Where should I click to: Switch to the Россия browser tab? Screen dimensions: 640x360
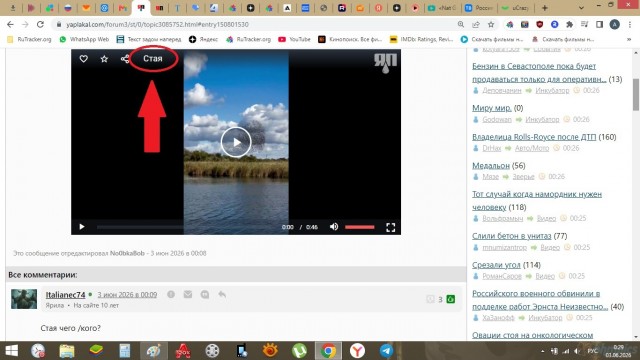pos(479,8)
